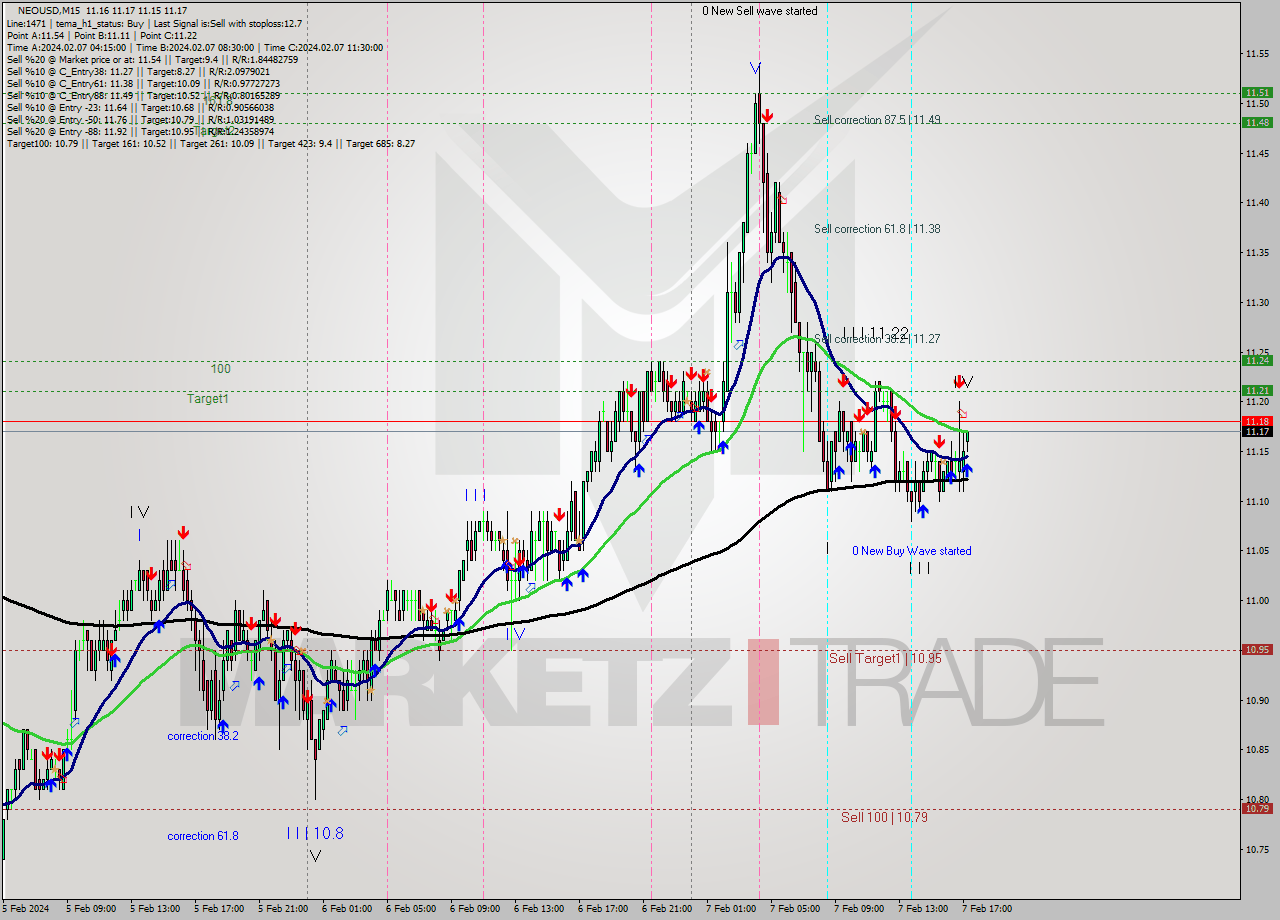
Task: Select the 'Sell %10 @ Entry -23: 11.64' line
Action: pos(140,107)
